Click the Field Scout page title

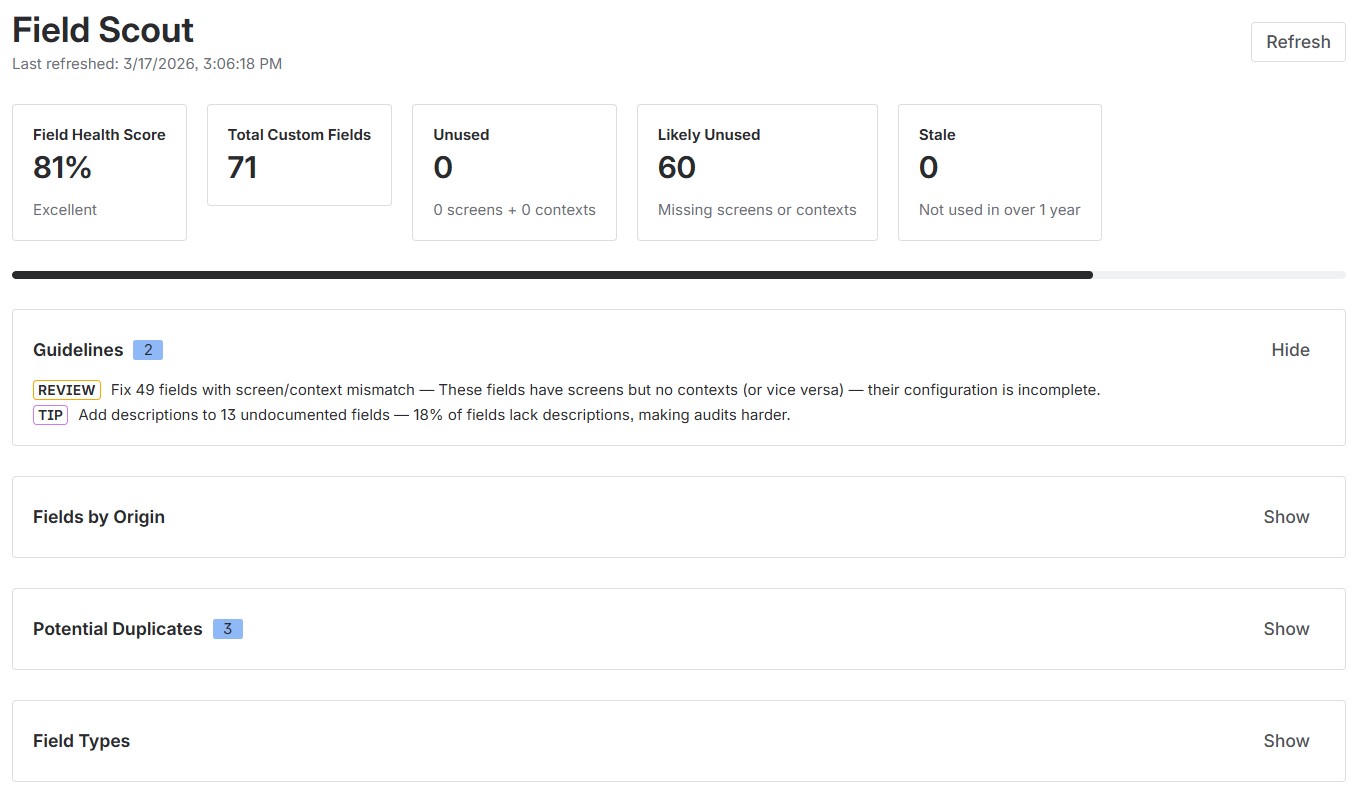click(x=102, y=30)
